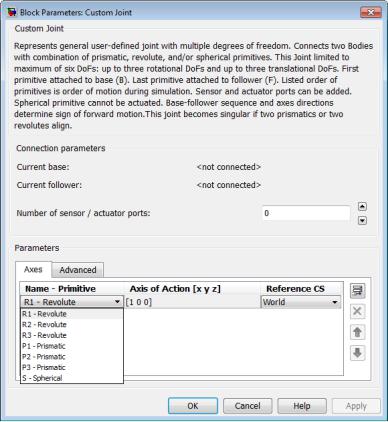Click the delete primitive X icon
Viewport: 388px width, 422px height.
tap(357, 312)
